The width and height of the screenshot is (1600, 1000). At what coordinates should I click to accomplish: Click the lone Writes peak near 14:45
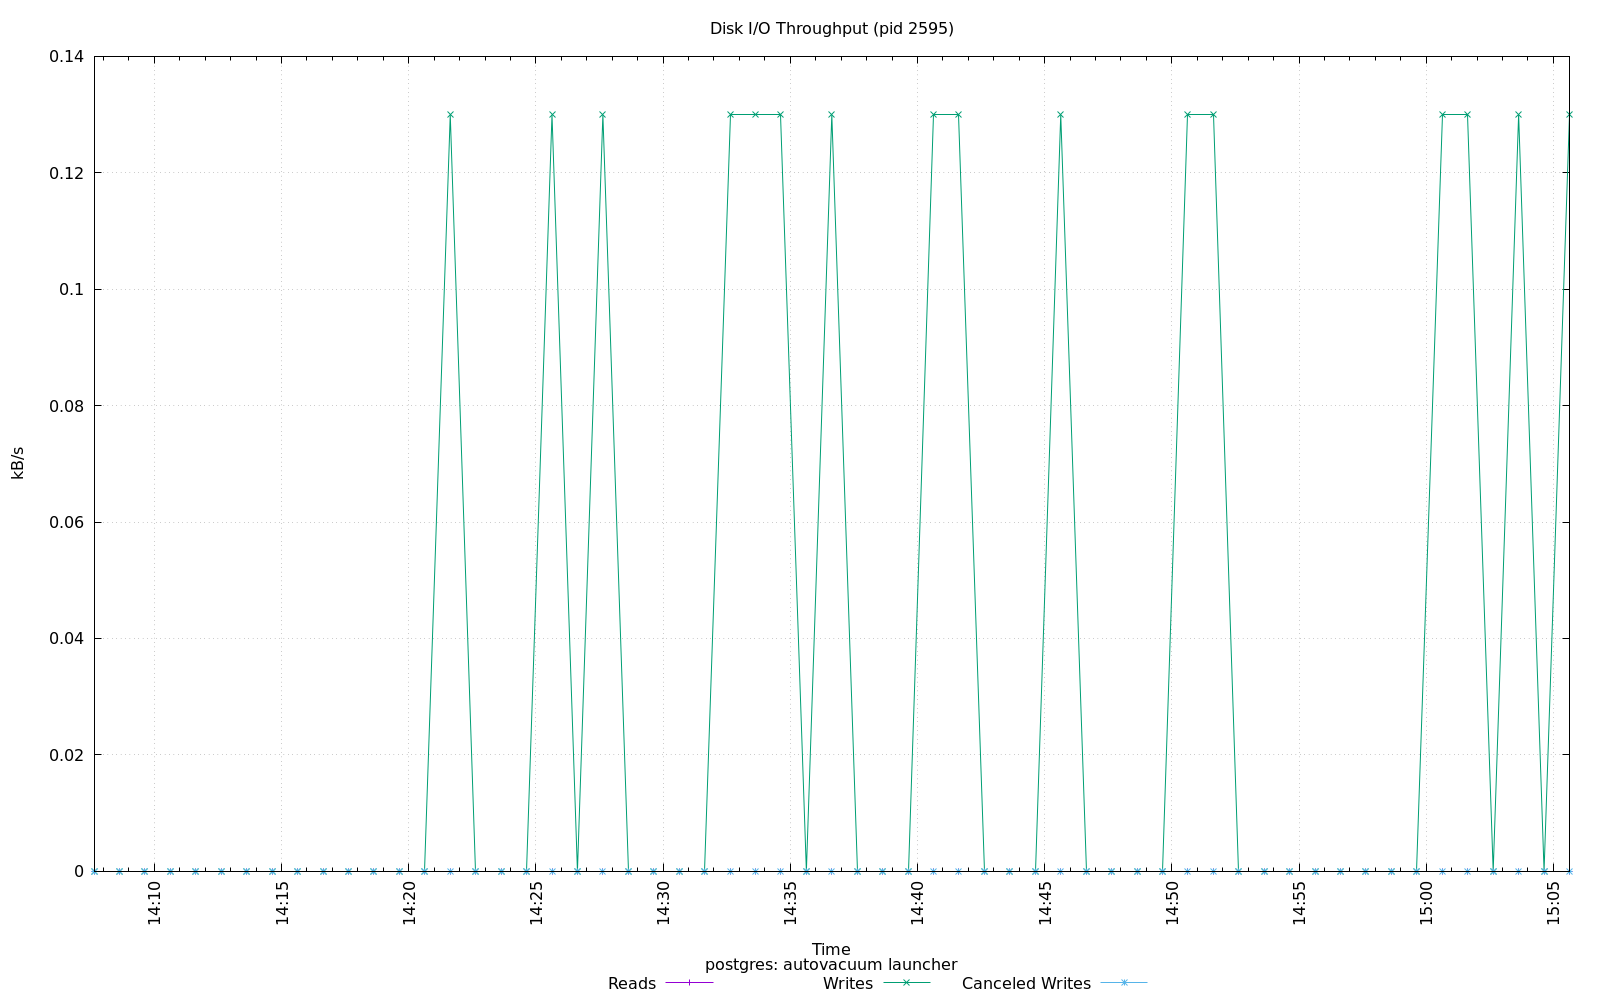1060,115
